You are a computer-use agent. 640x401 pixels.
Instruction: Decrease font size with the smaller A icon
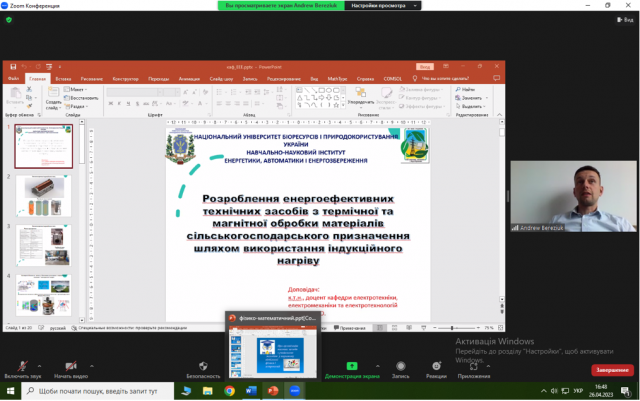(x=195, y=92)
